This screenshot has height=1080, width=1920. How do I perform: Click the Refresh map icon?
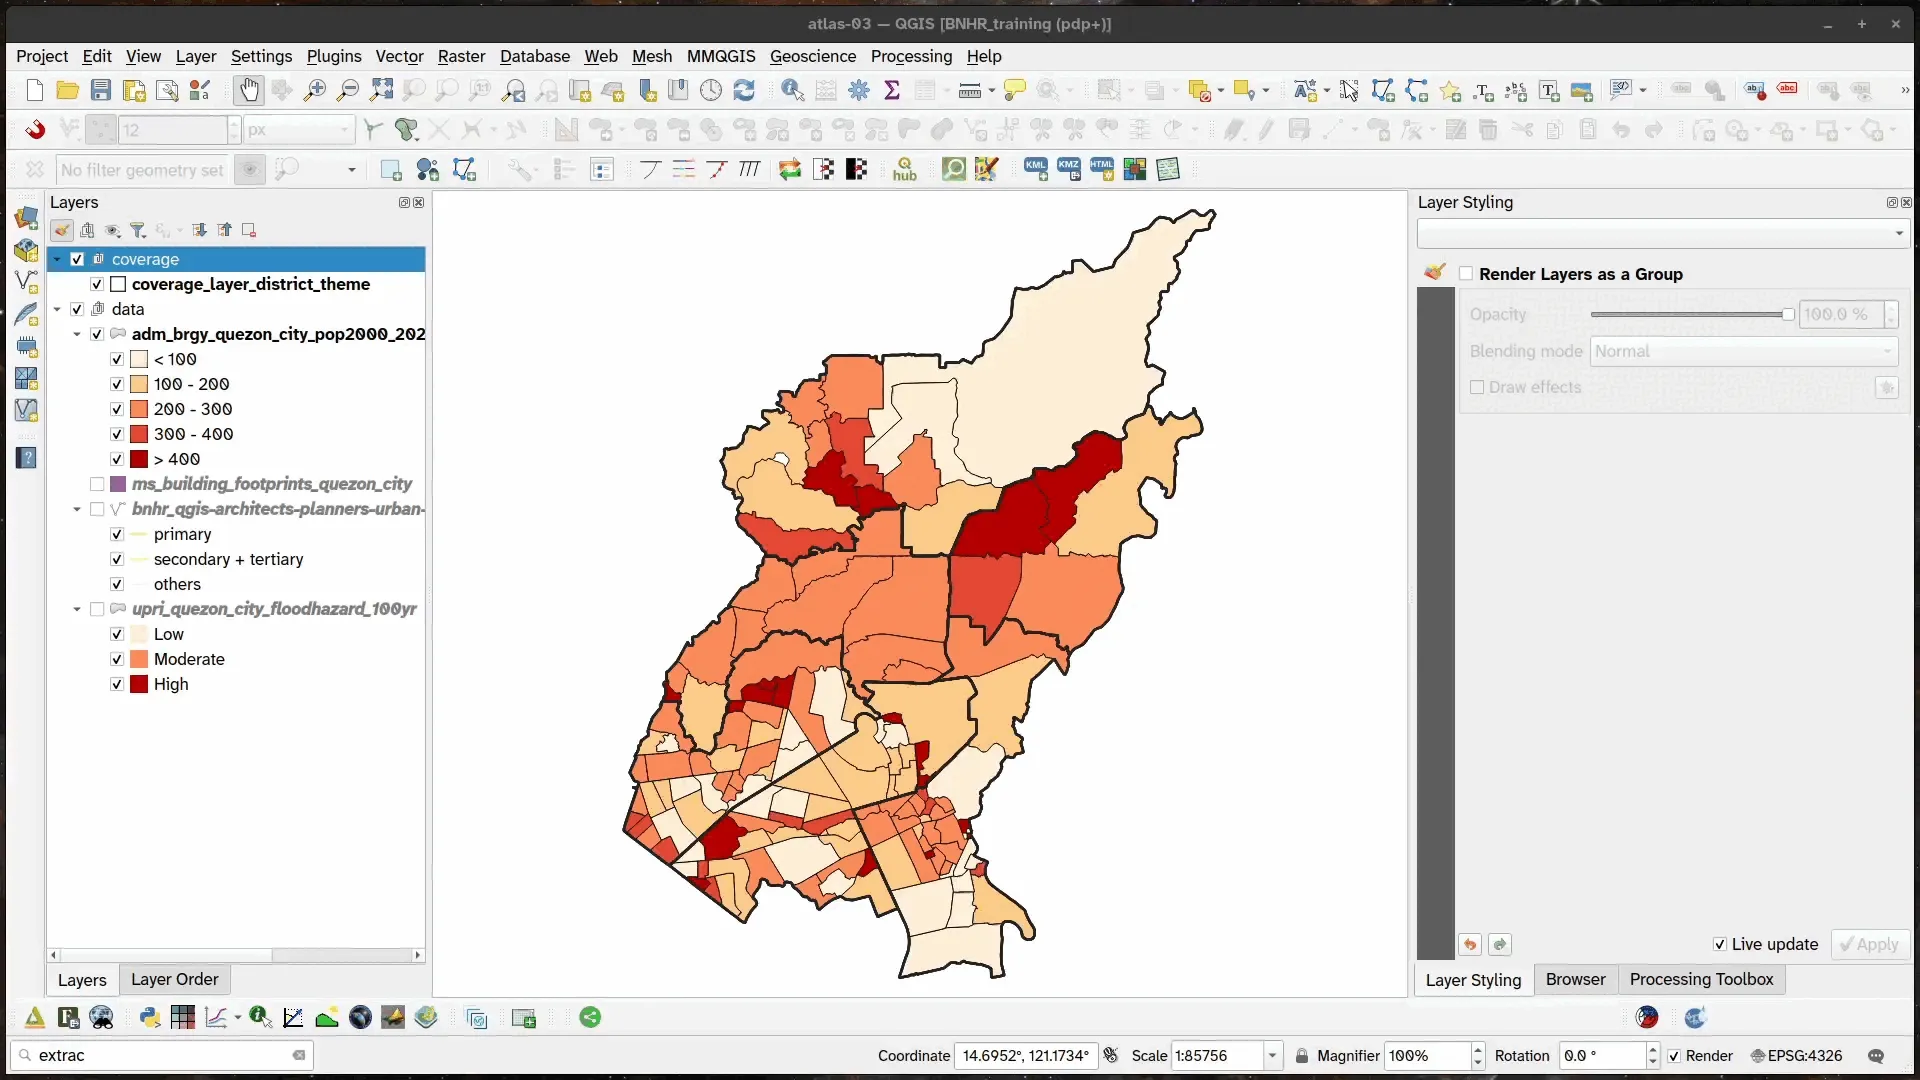pos(744,91)
